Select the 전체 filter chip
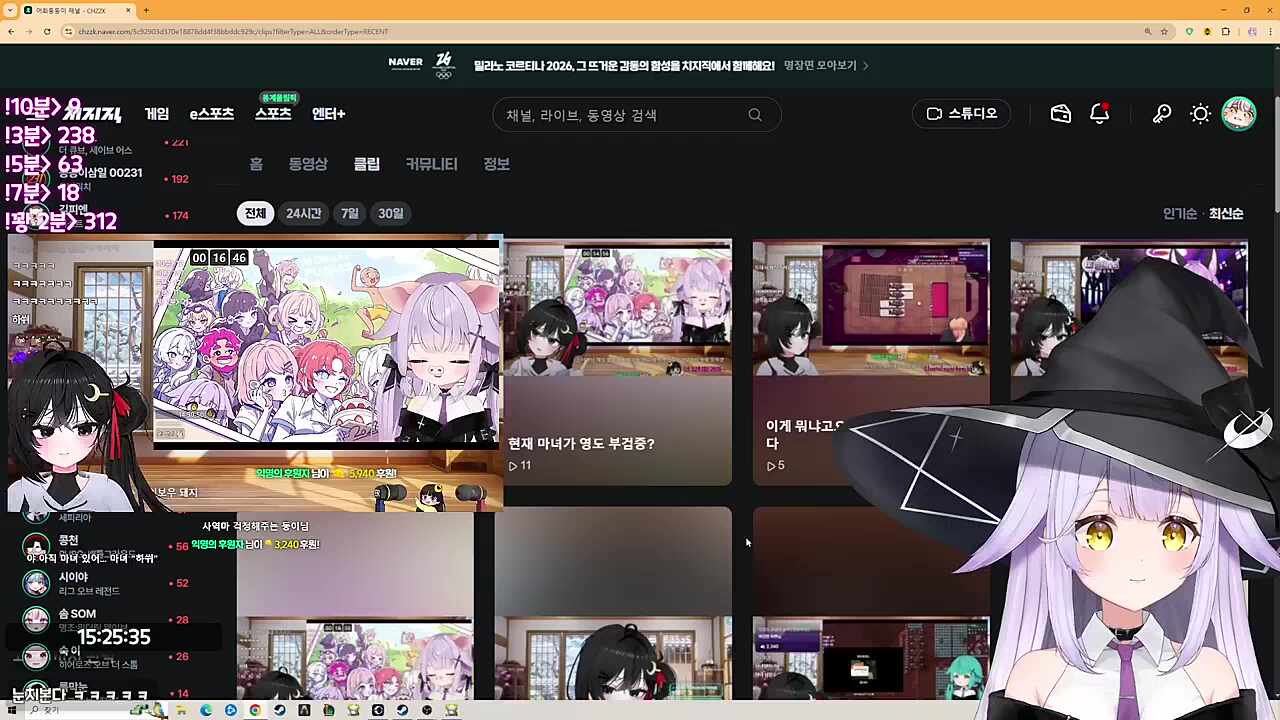 click(x=254, y=212)
